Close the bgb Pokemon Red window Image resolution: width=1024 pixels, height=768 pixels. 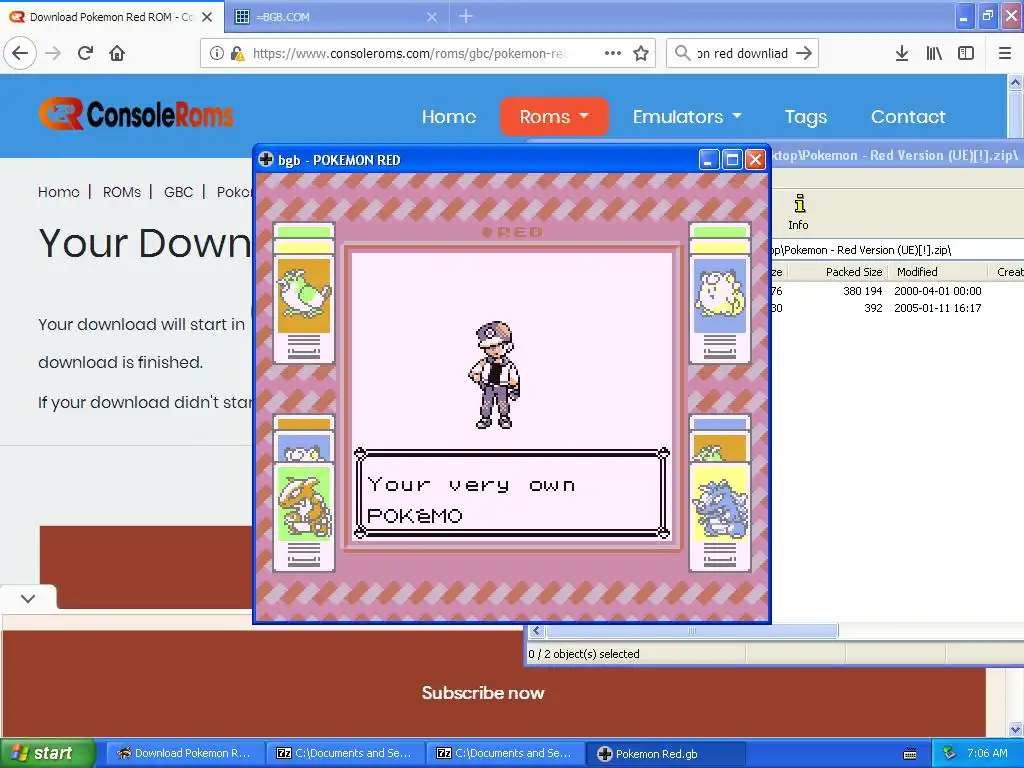click(x=756, y=159)
